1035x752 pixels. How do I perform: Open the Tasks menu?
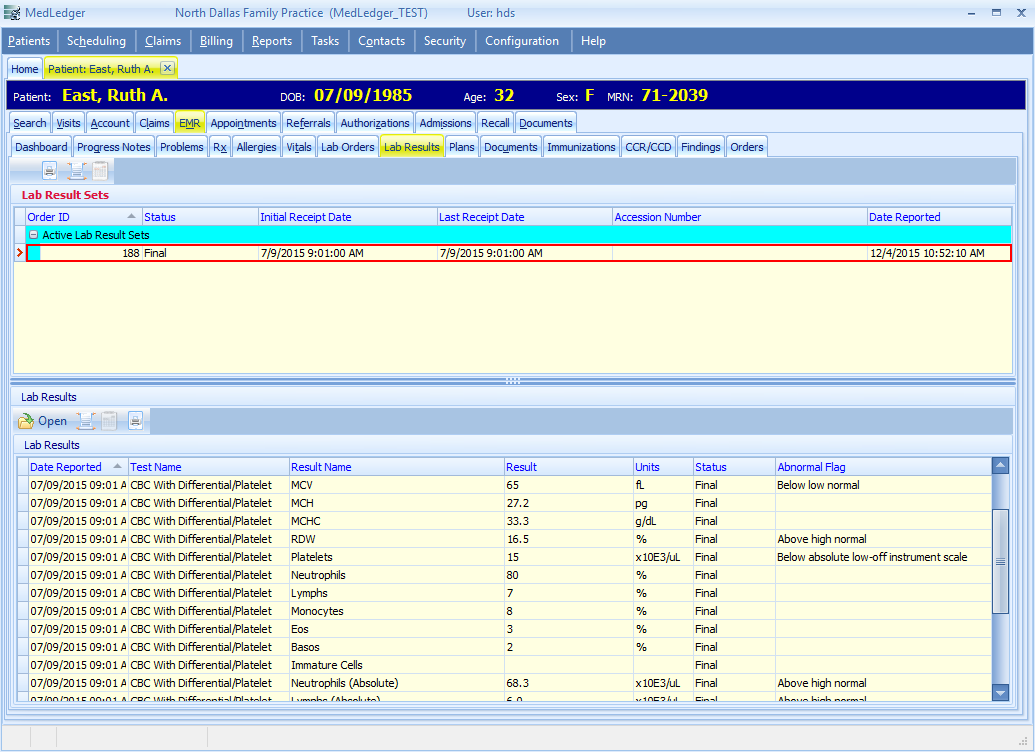(325, 41)
